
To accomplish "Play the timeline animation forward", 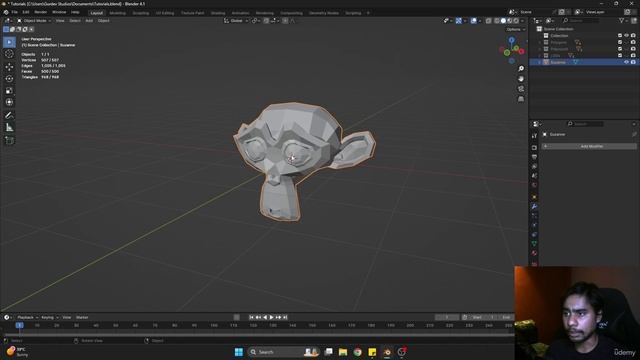I will pyautogui.click(x=271, y=317).
